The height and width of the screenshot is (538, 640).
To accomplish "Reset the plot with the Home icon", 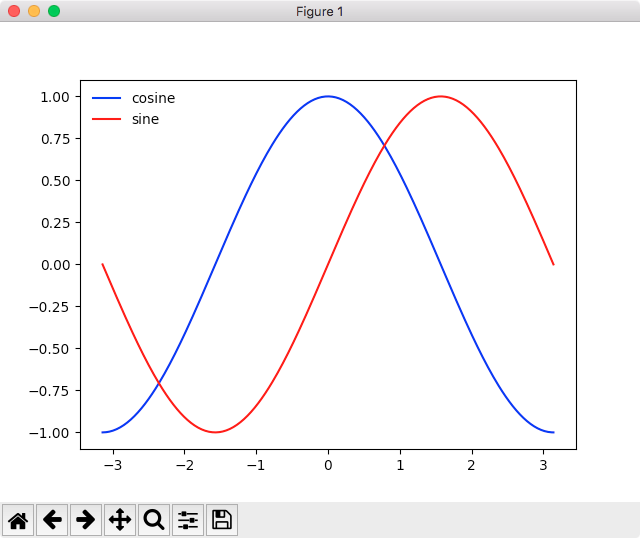I will coord(18,520).
